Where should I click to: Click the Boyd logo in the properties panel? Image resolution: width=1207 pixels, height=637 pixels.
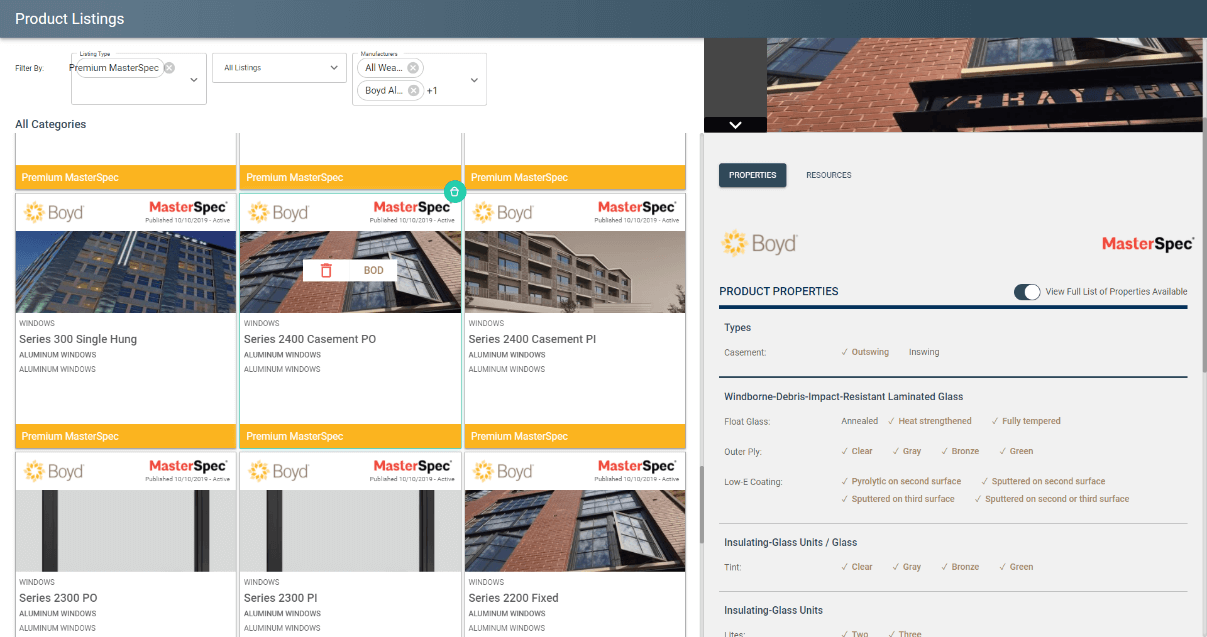click(x=758, y=243)
